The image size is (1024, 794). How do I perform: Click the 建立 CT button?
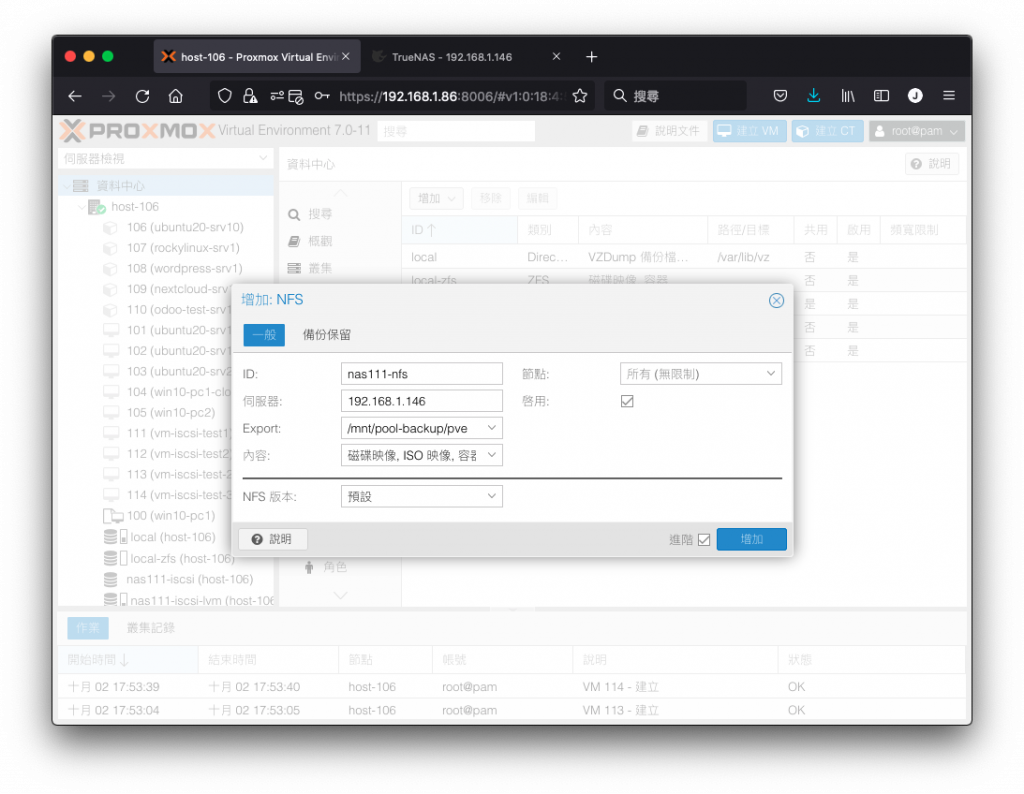click(827, 131)
